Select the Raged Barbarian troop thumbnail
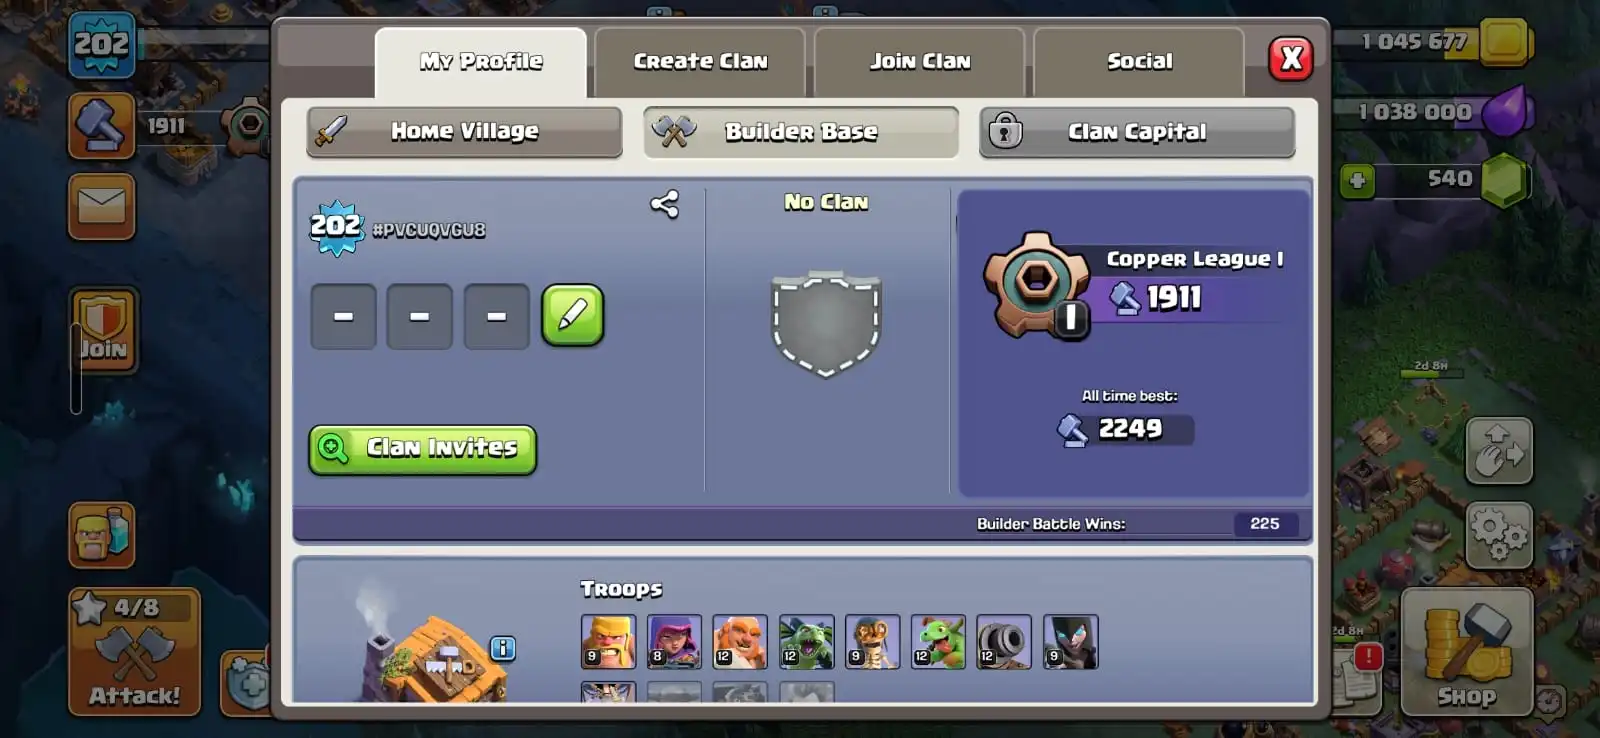 (608, 641)
